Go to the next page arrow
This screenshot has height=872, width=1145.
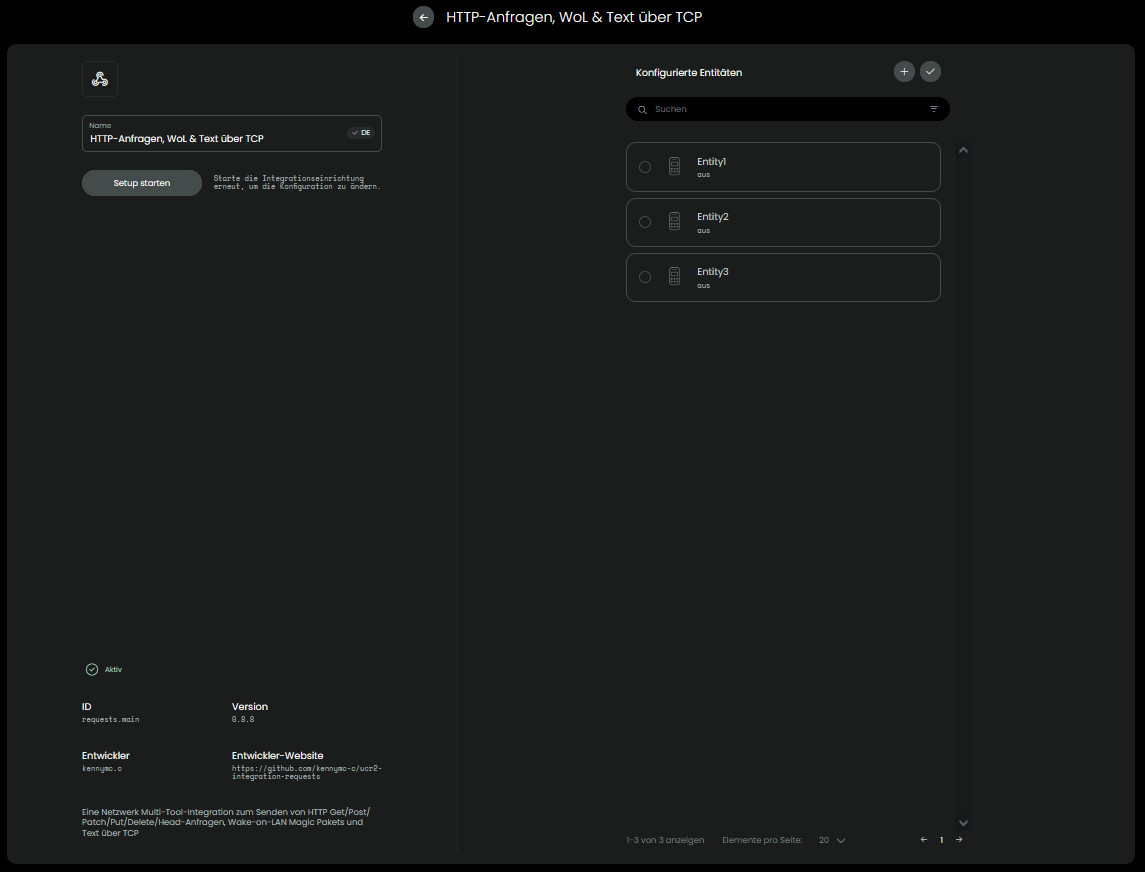click(x=959, y=840)
